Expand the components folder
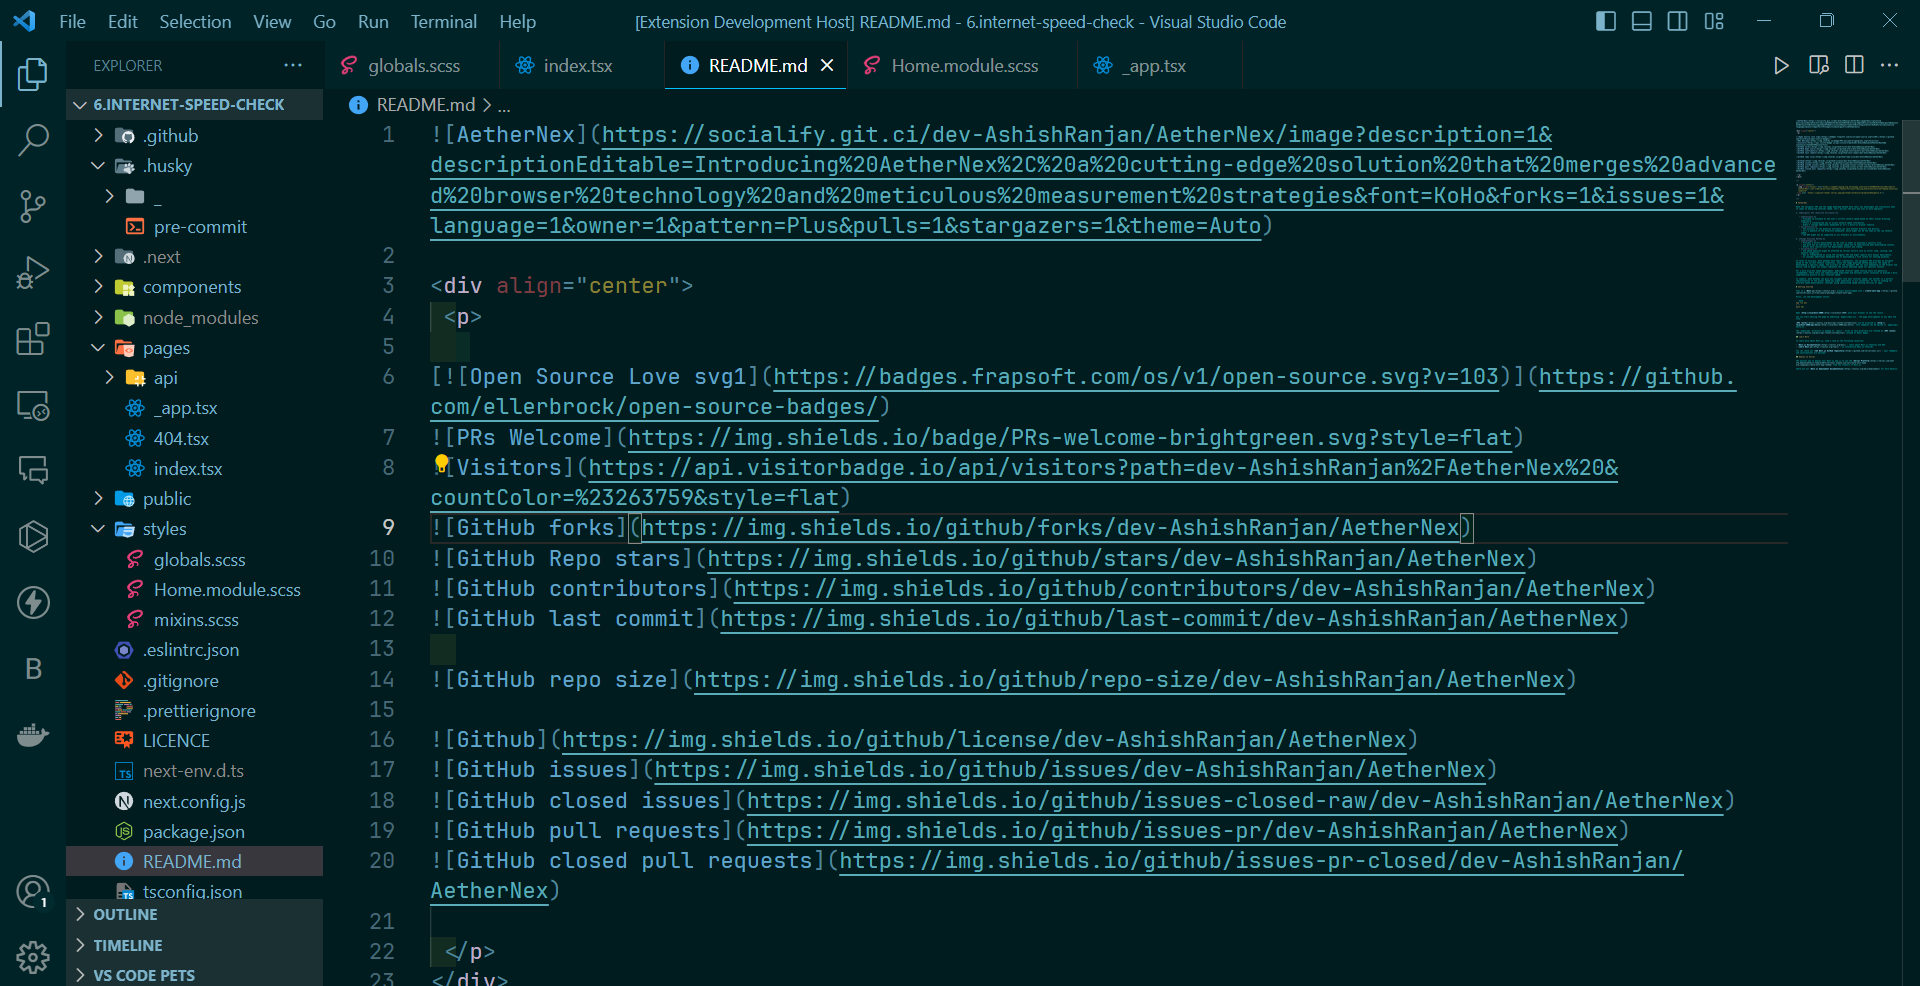Viewport: 1920px width, 986px height. 98,286
